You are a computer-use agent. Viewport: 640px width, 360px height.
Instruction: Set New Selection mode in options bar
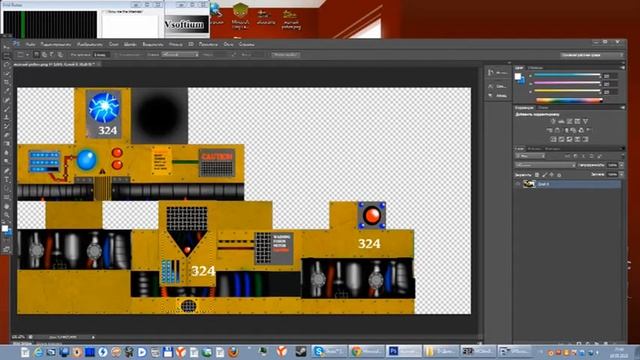coord(36,54)
